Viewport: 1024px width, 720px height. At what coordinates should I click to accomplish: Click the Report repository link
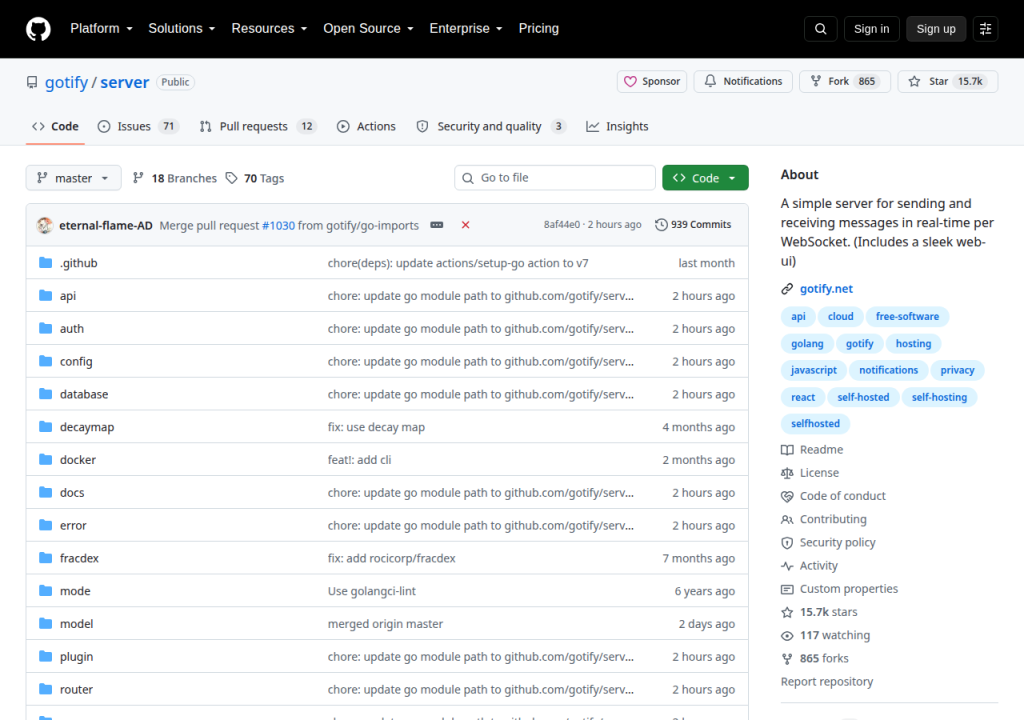pyautogui.click(x=827, y=681)
